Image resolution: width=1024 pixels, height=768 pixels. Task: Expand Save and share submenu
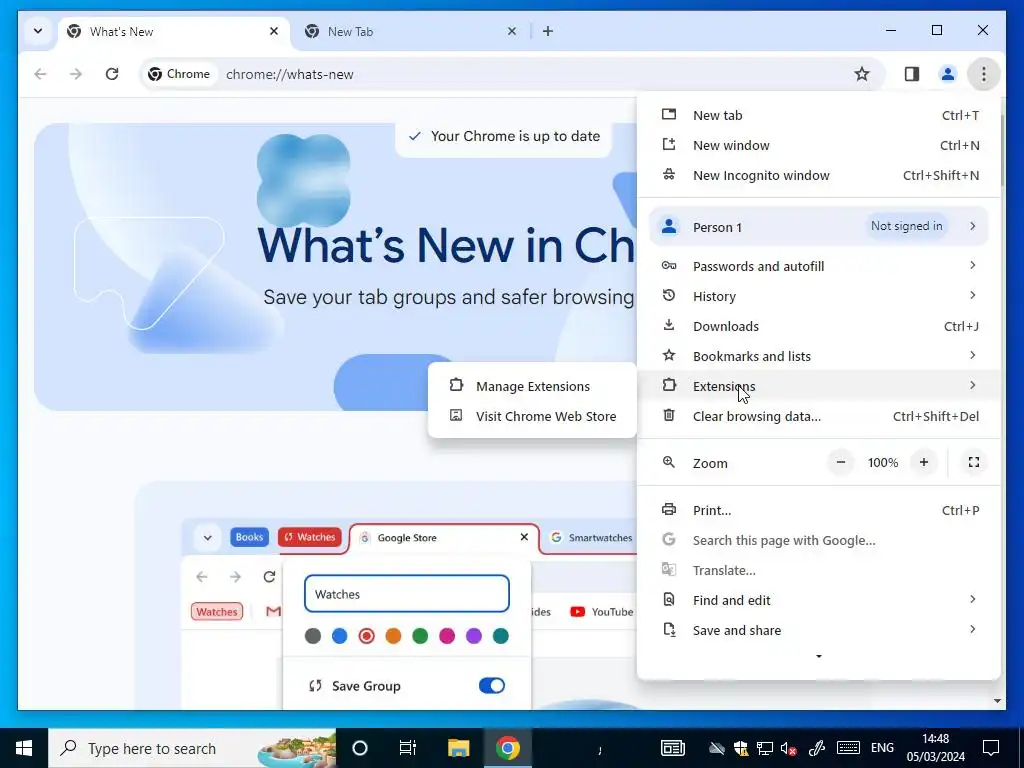pyautogui.click(x=819, y=630)
